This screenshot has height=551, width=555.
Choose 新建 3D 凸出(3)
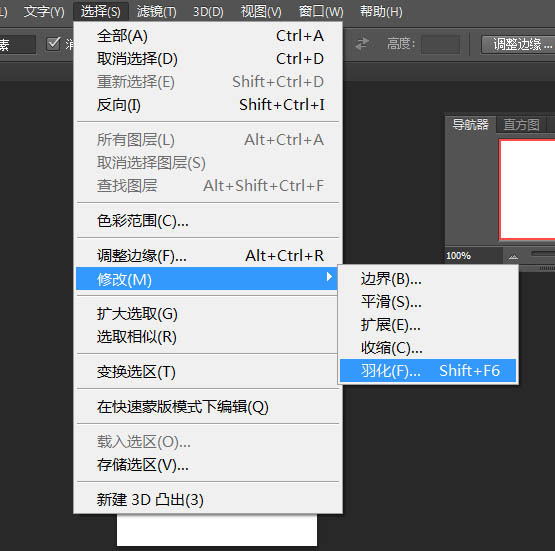tap(208, 500)
